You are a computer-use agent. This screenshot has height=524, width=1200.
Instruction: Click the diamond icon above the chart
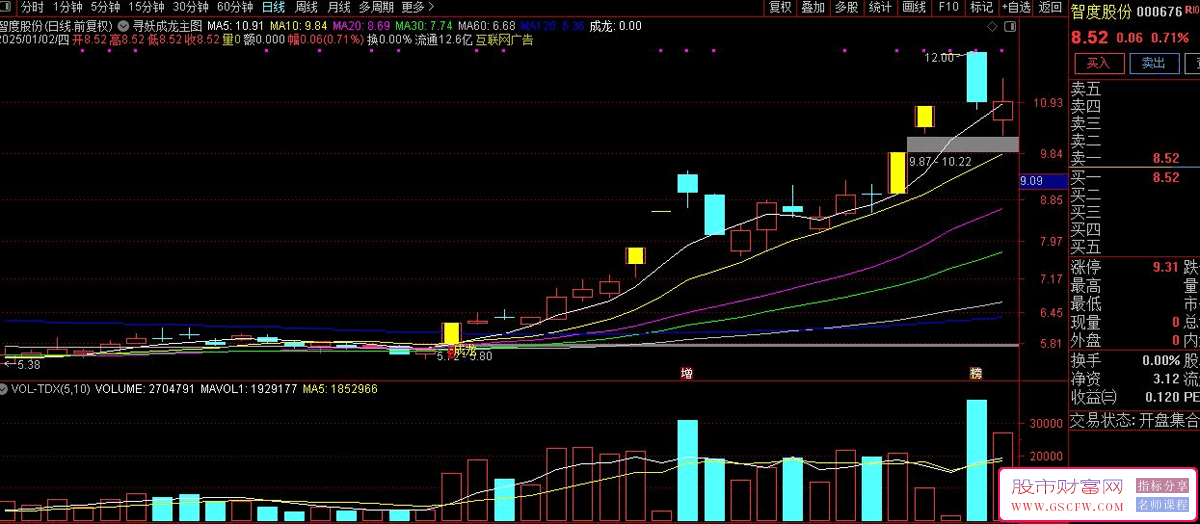coord(991,26)
